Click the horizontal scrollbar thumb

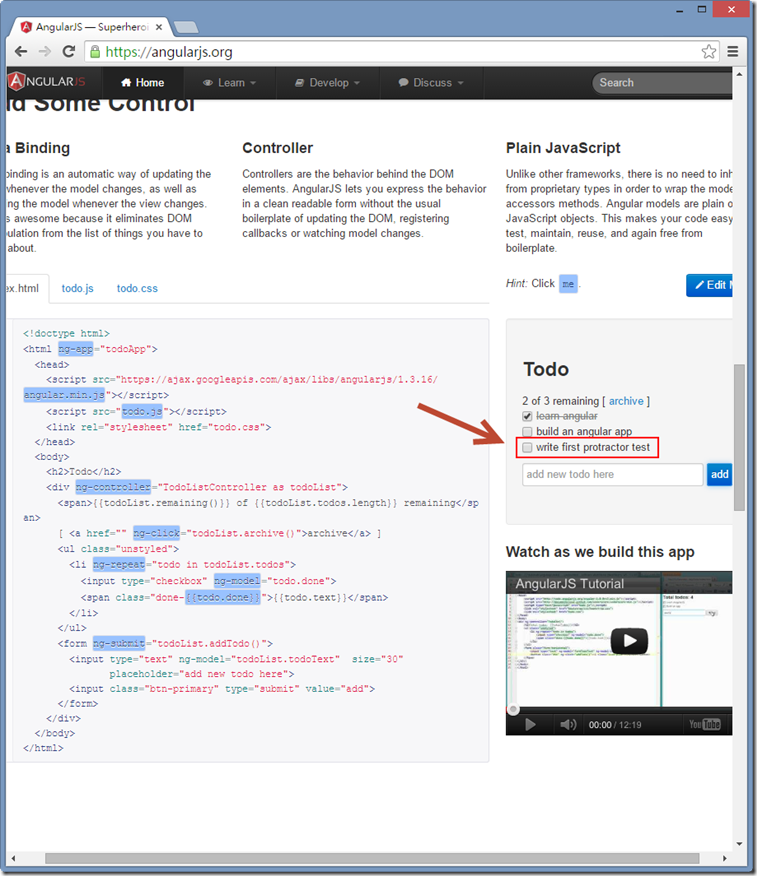[x=372, y=858]
